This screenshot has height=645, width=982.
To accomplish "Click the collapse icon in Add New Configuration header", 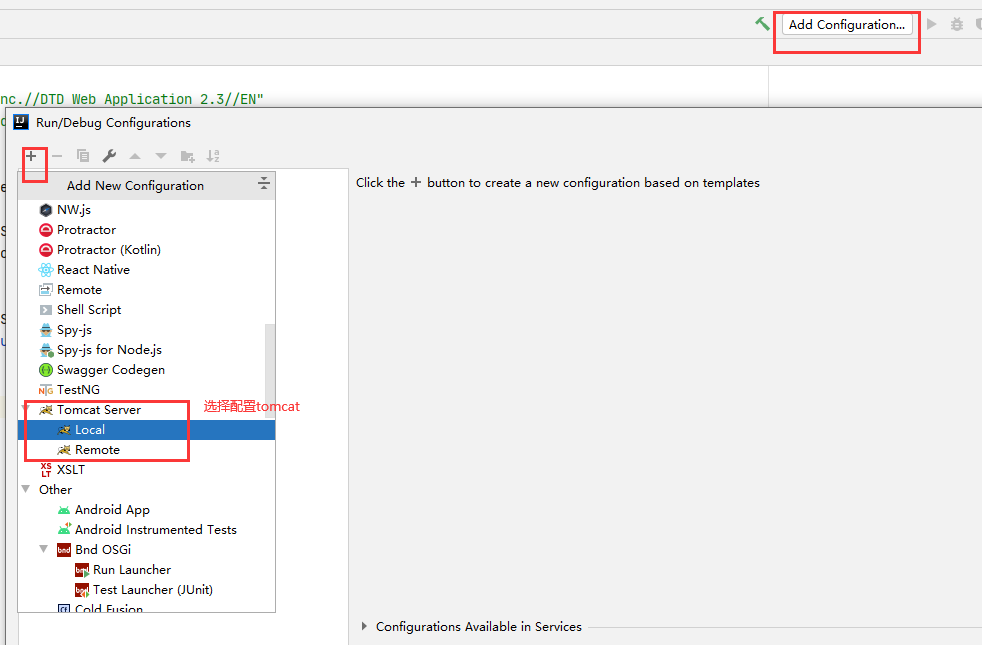I will [264, 183].
